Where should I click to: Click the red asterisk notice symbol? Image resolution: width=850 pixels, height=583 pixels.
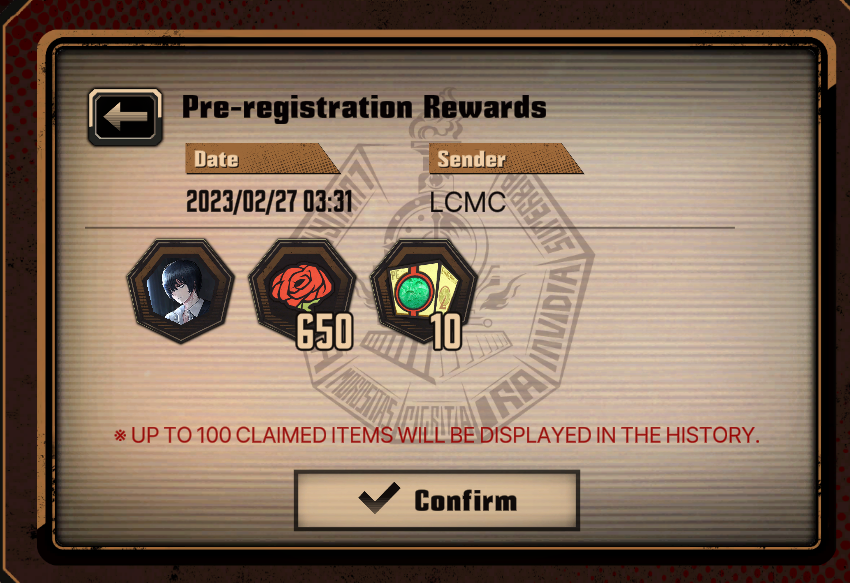120,435
